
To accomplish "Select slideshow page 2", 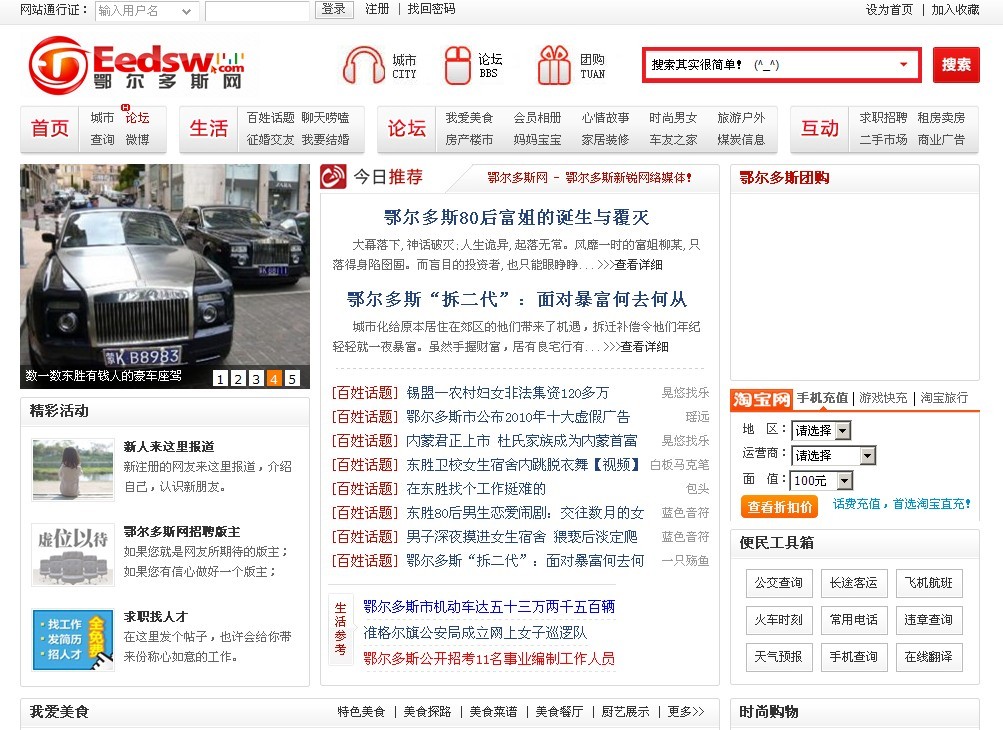I will coord(238,379).
